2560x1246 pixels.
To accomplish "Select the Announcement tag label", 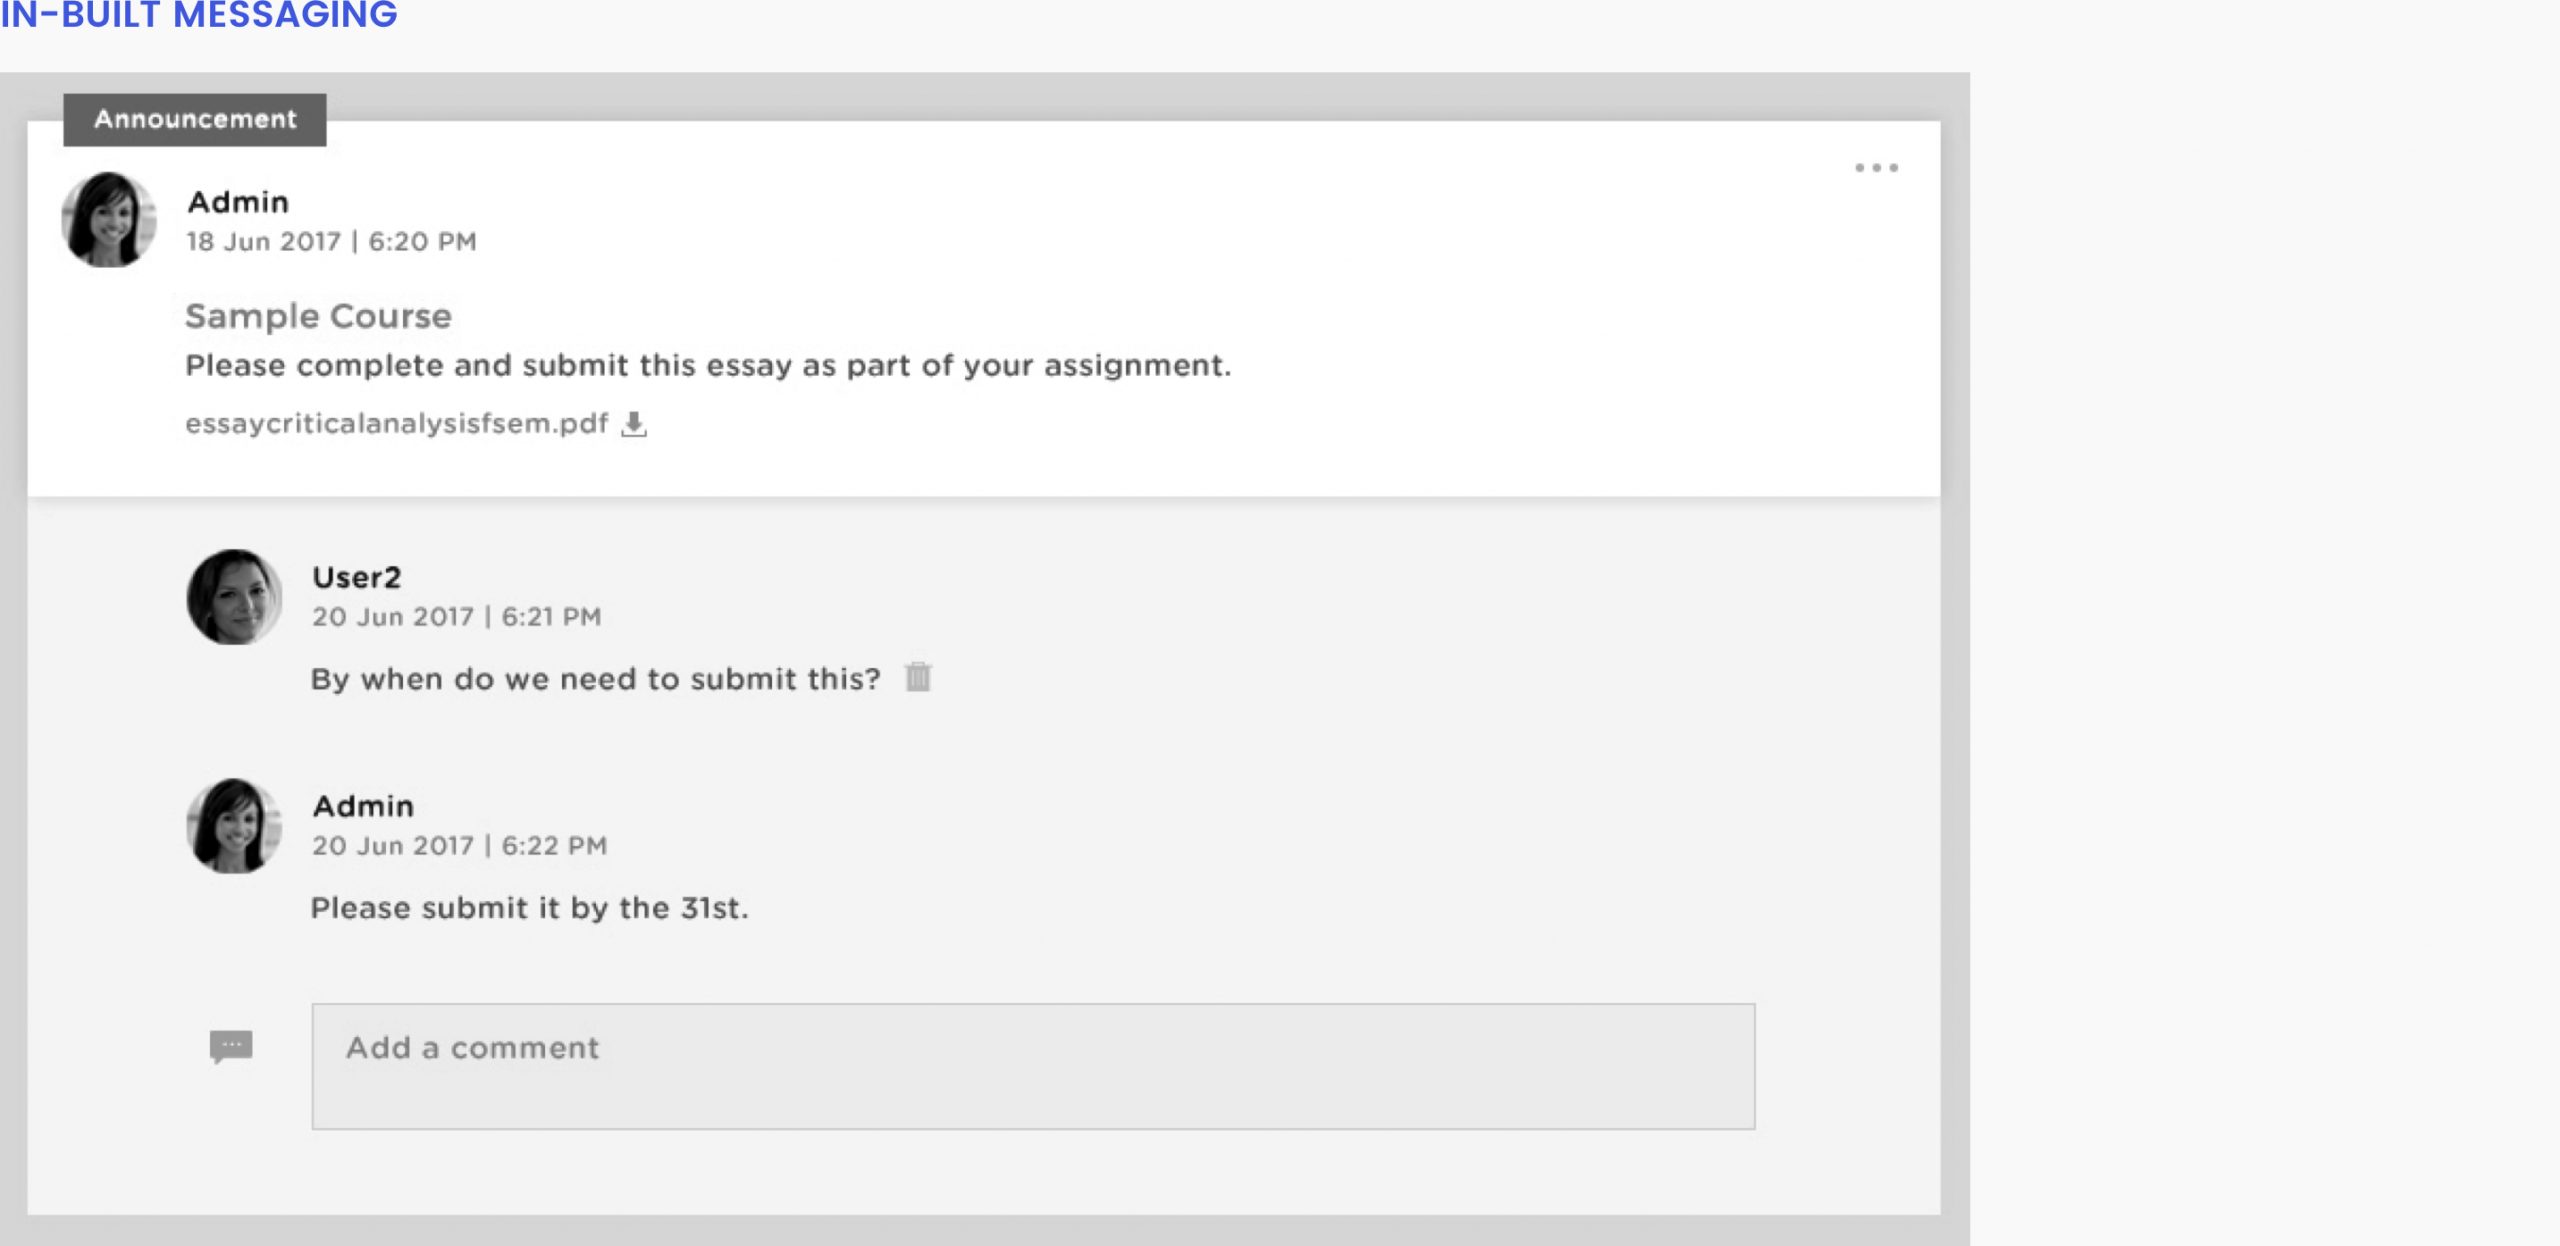I will pos(195,119).
